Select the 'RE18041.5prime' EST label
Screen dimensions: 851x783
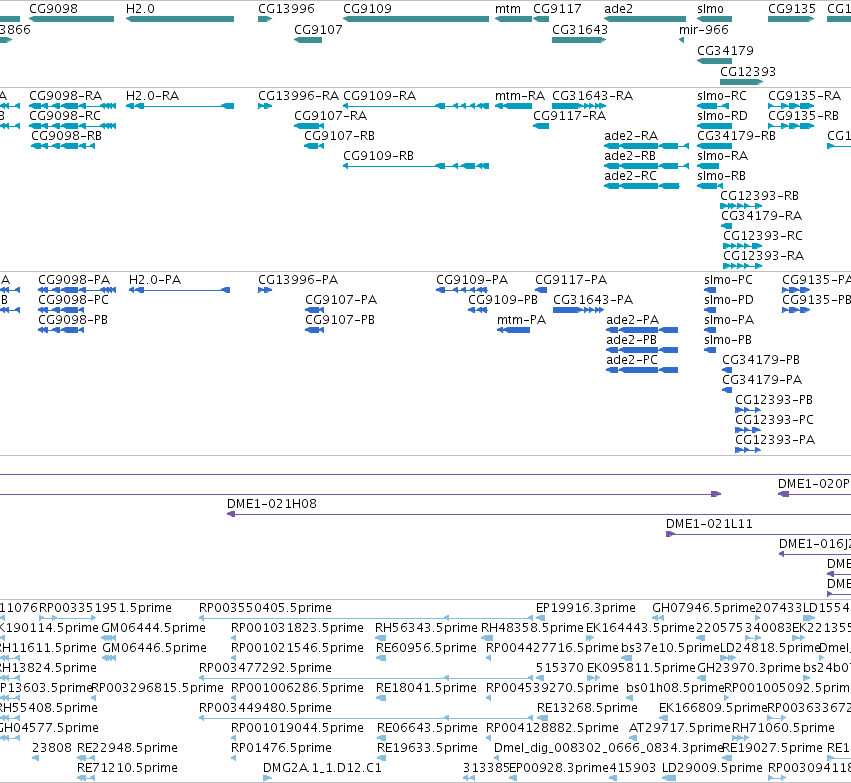[426, 688]
